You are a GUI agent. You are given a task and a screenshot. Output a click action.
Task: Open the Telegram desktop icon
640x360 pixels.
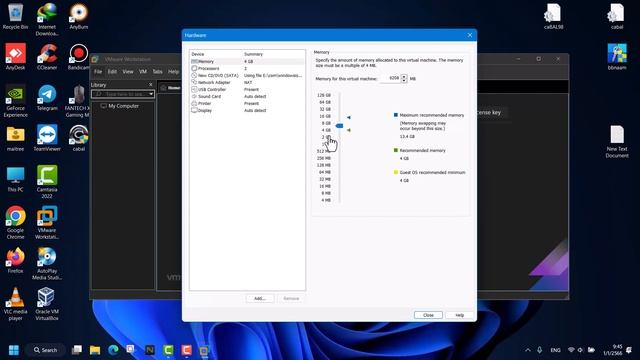tap(47, 98)
